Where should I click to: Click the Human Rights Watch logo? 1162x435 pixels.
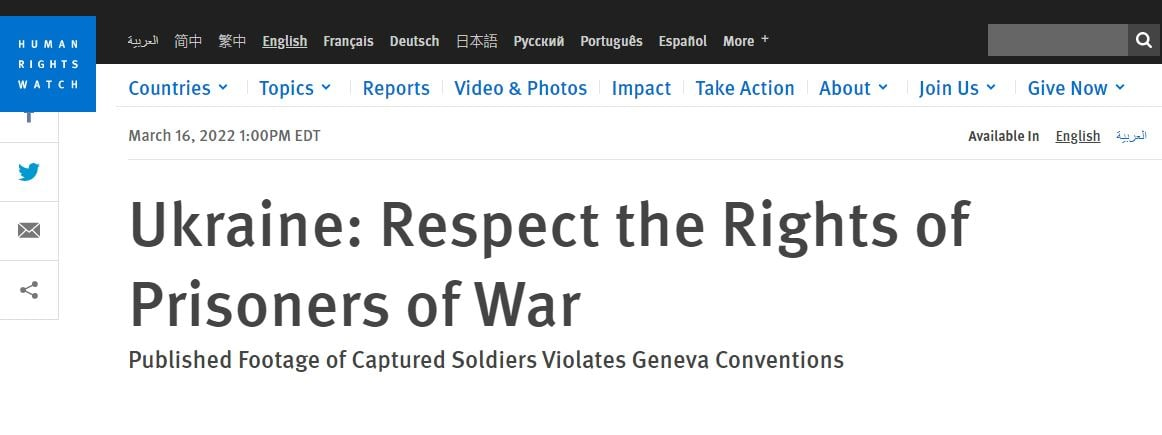click(48, 64)
